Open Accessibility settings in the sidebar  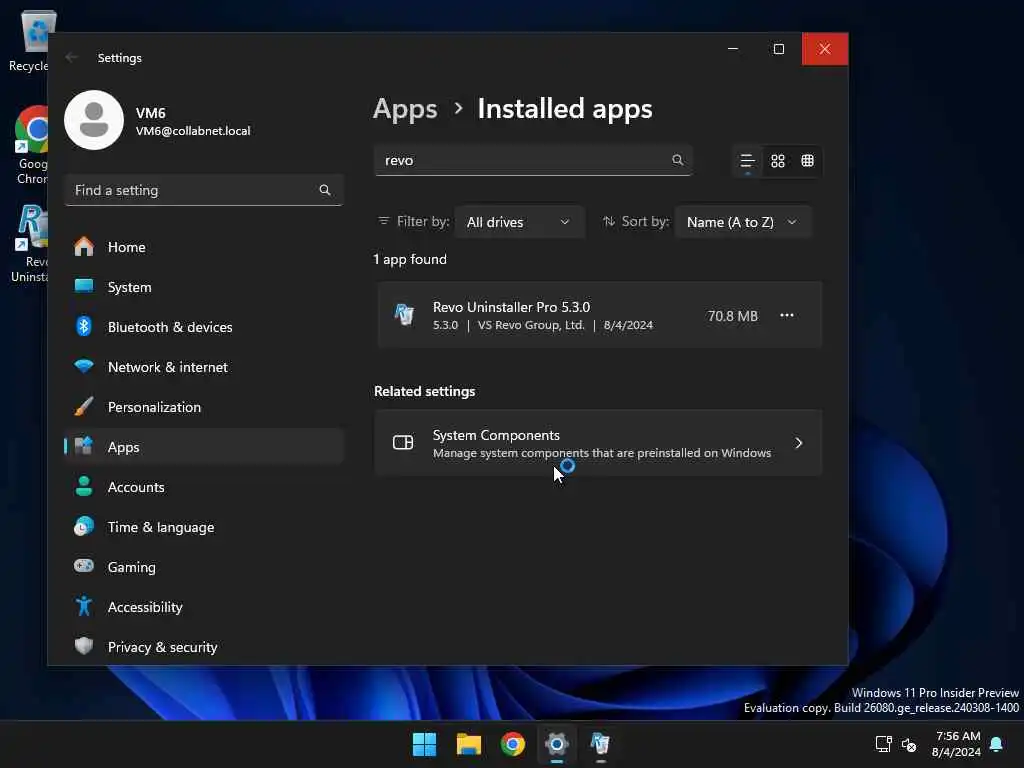(204, 607)
